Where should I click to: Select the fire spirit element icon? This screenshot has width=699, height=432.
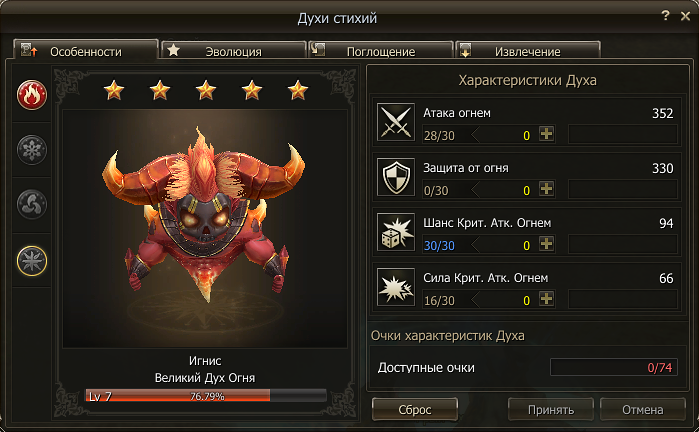(32, 95)
